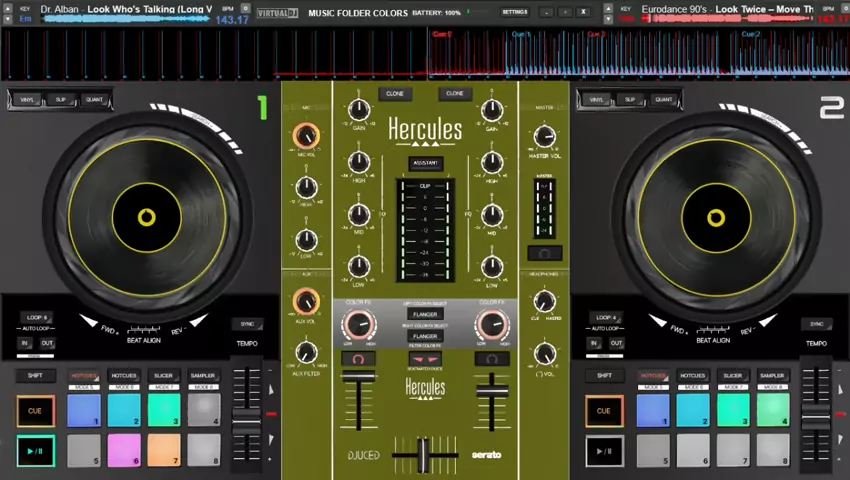This screenshot has width=850, height=480.
Task: Click the right channel headphone cue button
Action: tap(491, 359)
